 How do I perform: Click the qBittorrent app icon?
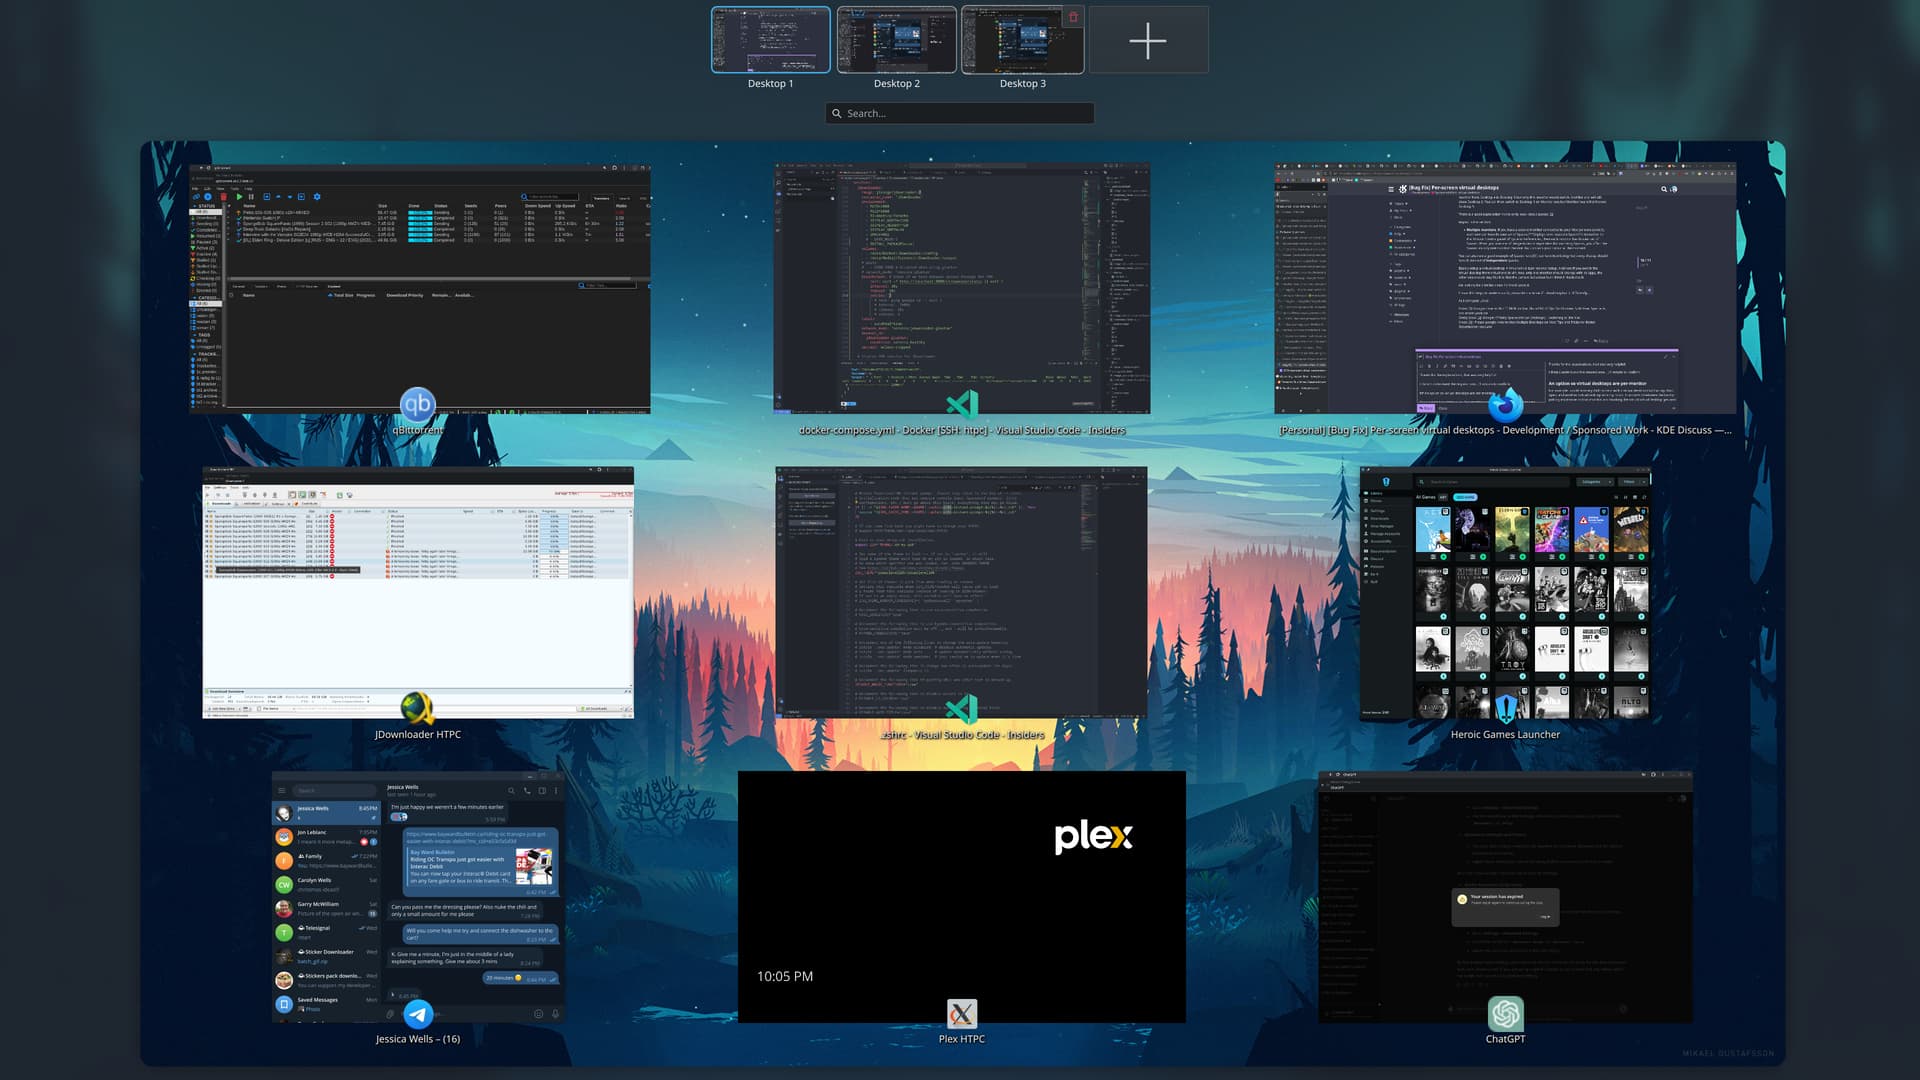pos(417,404)
